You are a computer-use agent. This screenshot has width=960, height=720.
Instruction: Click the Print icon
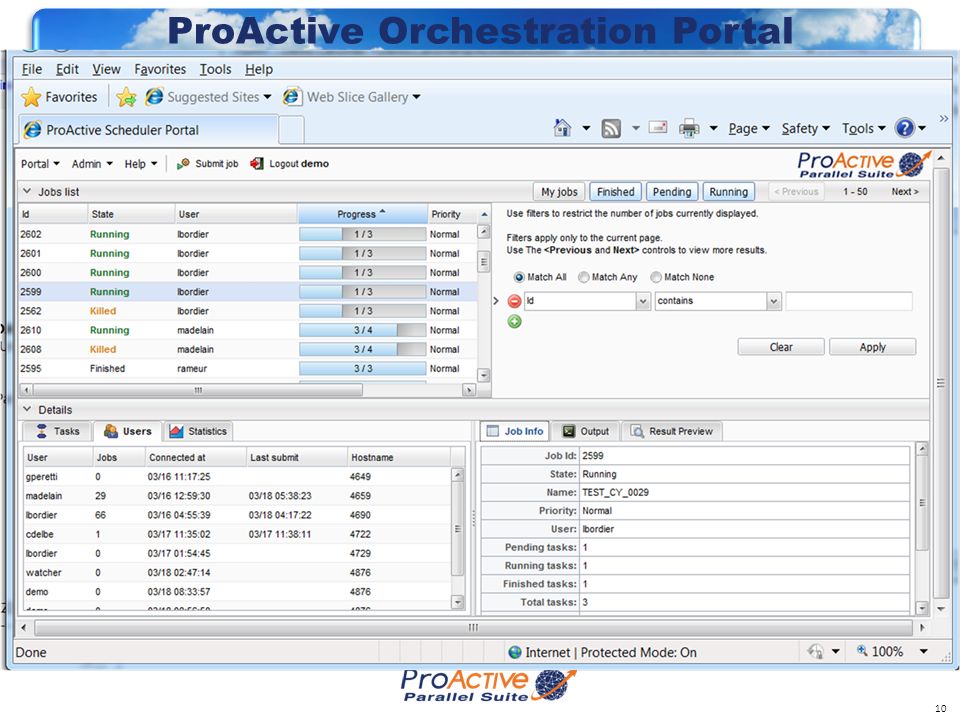point(689,128)
